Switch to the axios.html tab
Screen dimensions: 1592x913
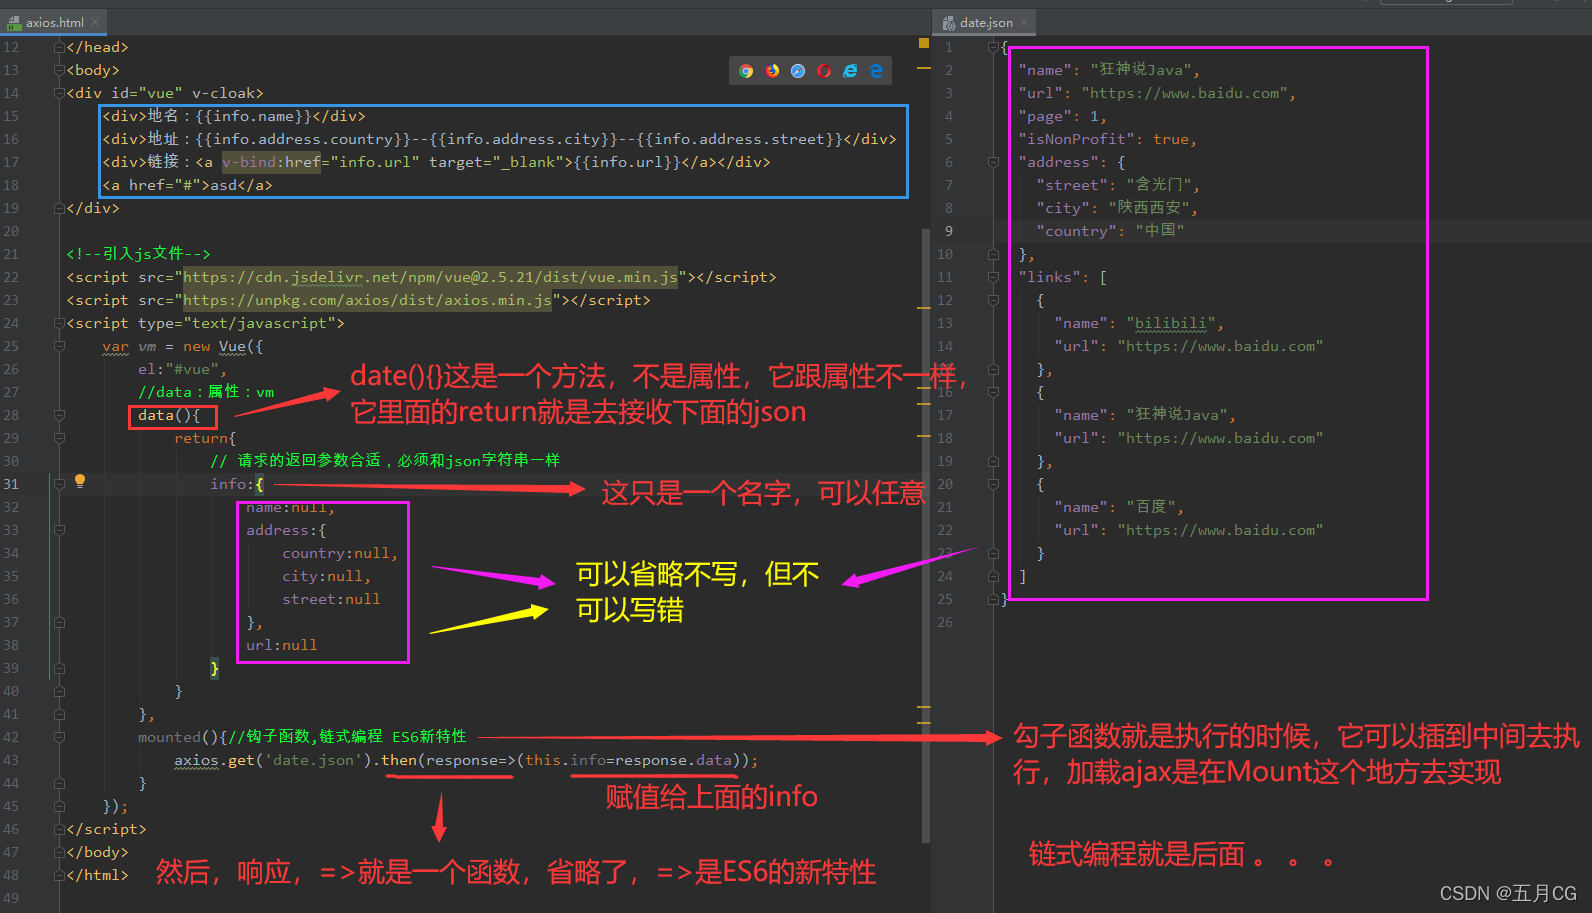tap(55, 22)
